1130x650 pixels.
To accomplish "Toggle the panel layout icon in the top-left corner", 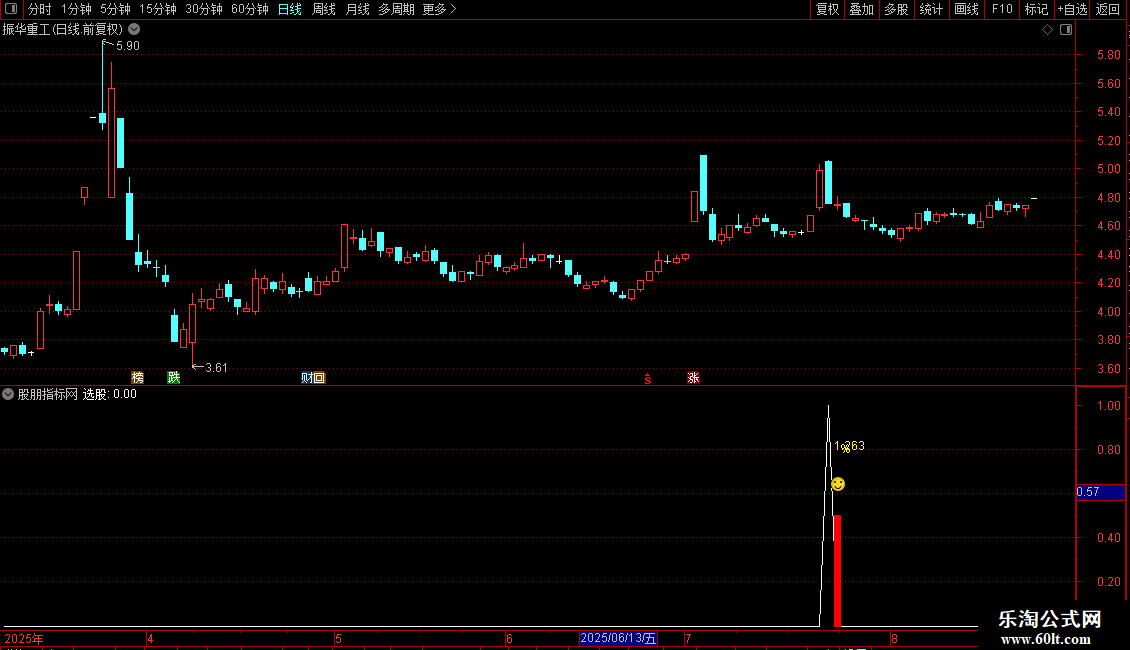I will (11, 9).
